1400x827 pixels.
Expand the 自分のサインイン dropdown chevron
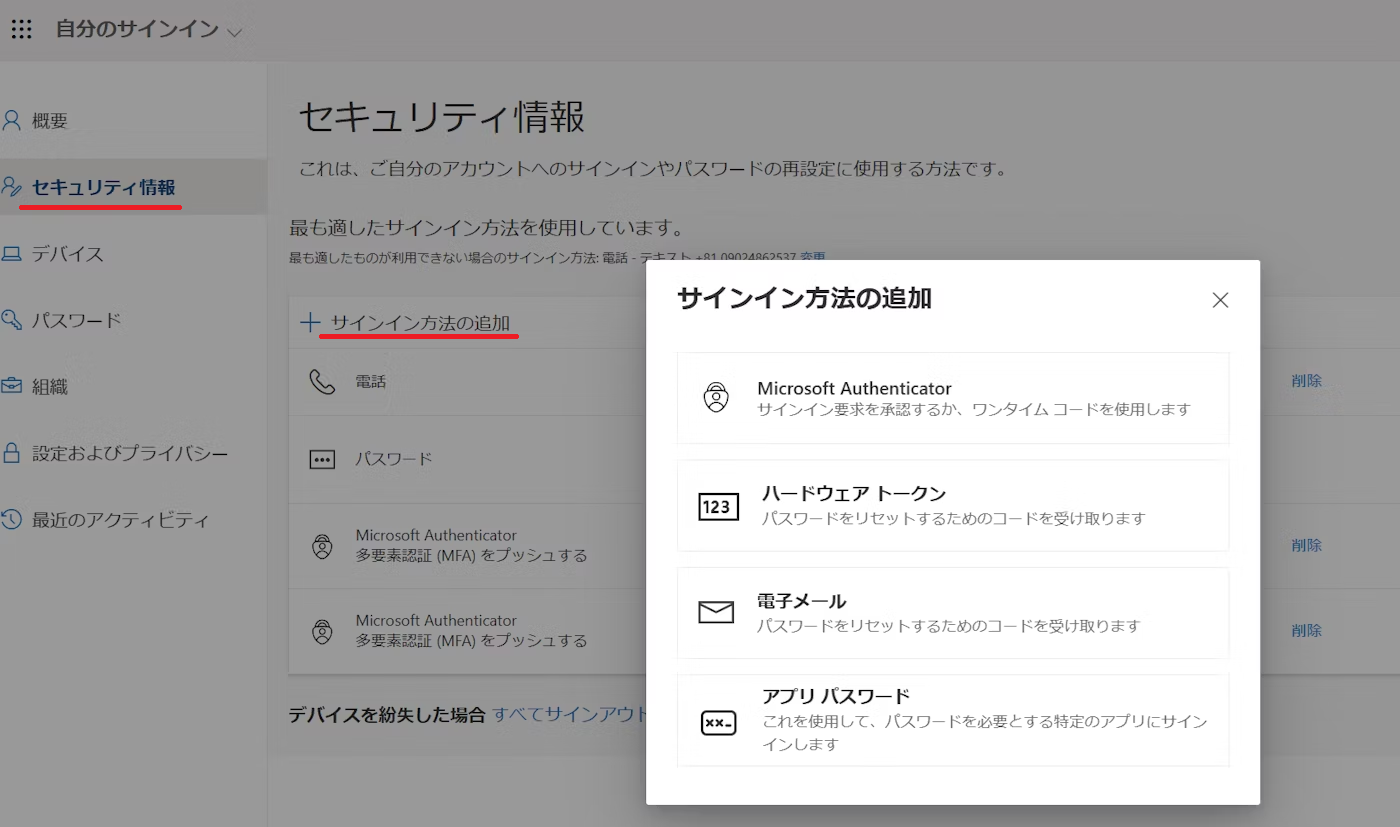point(234,32)
